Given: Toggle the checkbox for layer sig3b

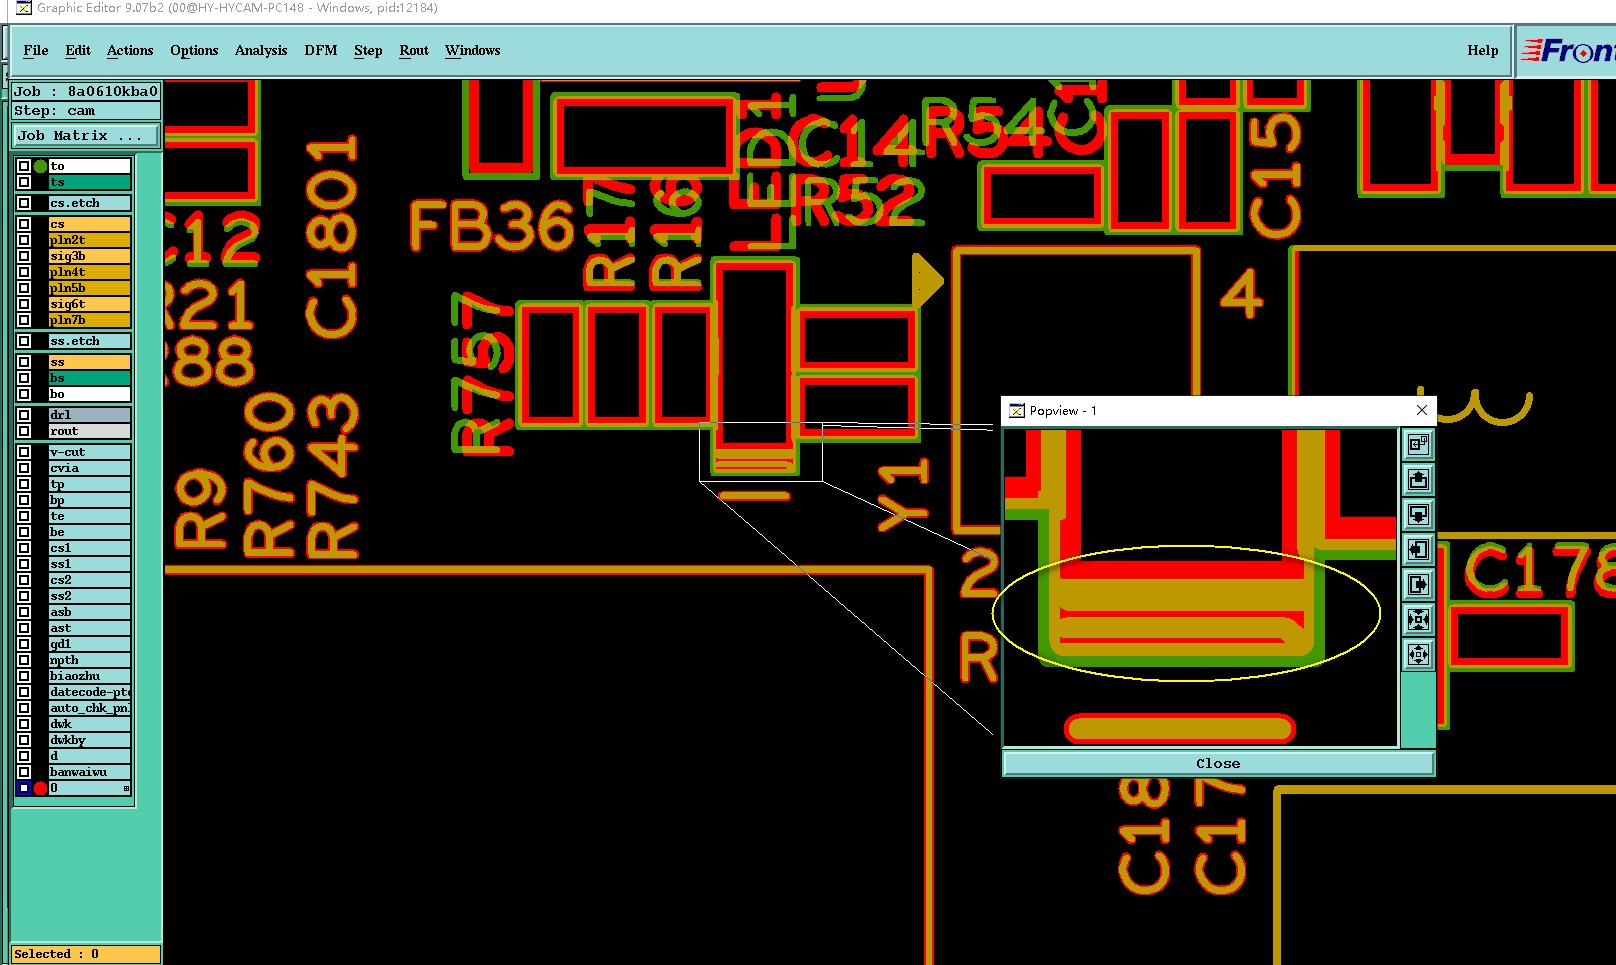Looking at the screenshot, I should [24, 256].
